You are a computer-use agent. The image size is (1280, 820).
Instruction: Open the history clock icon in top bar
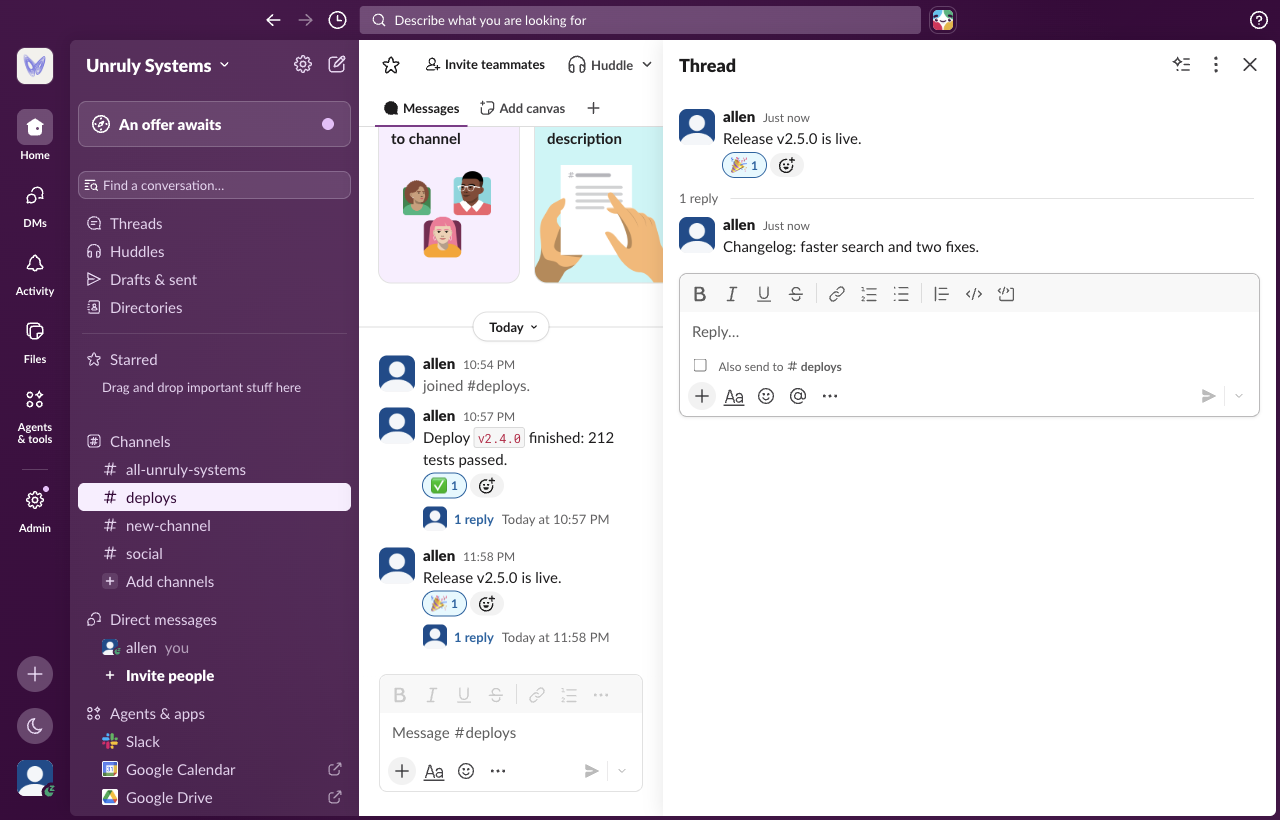pyautogui.click(x=338, y=20)
